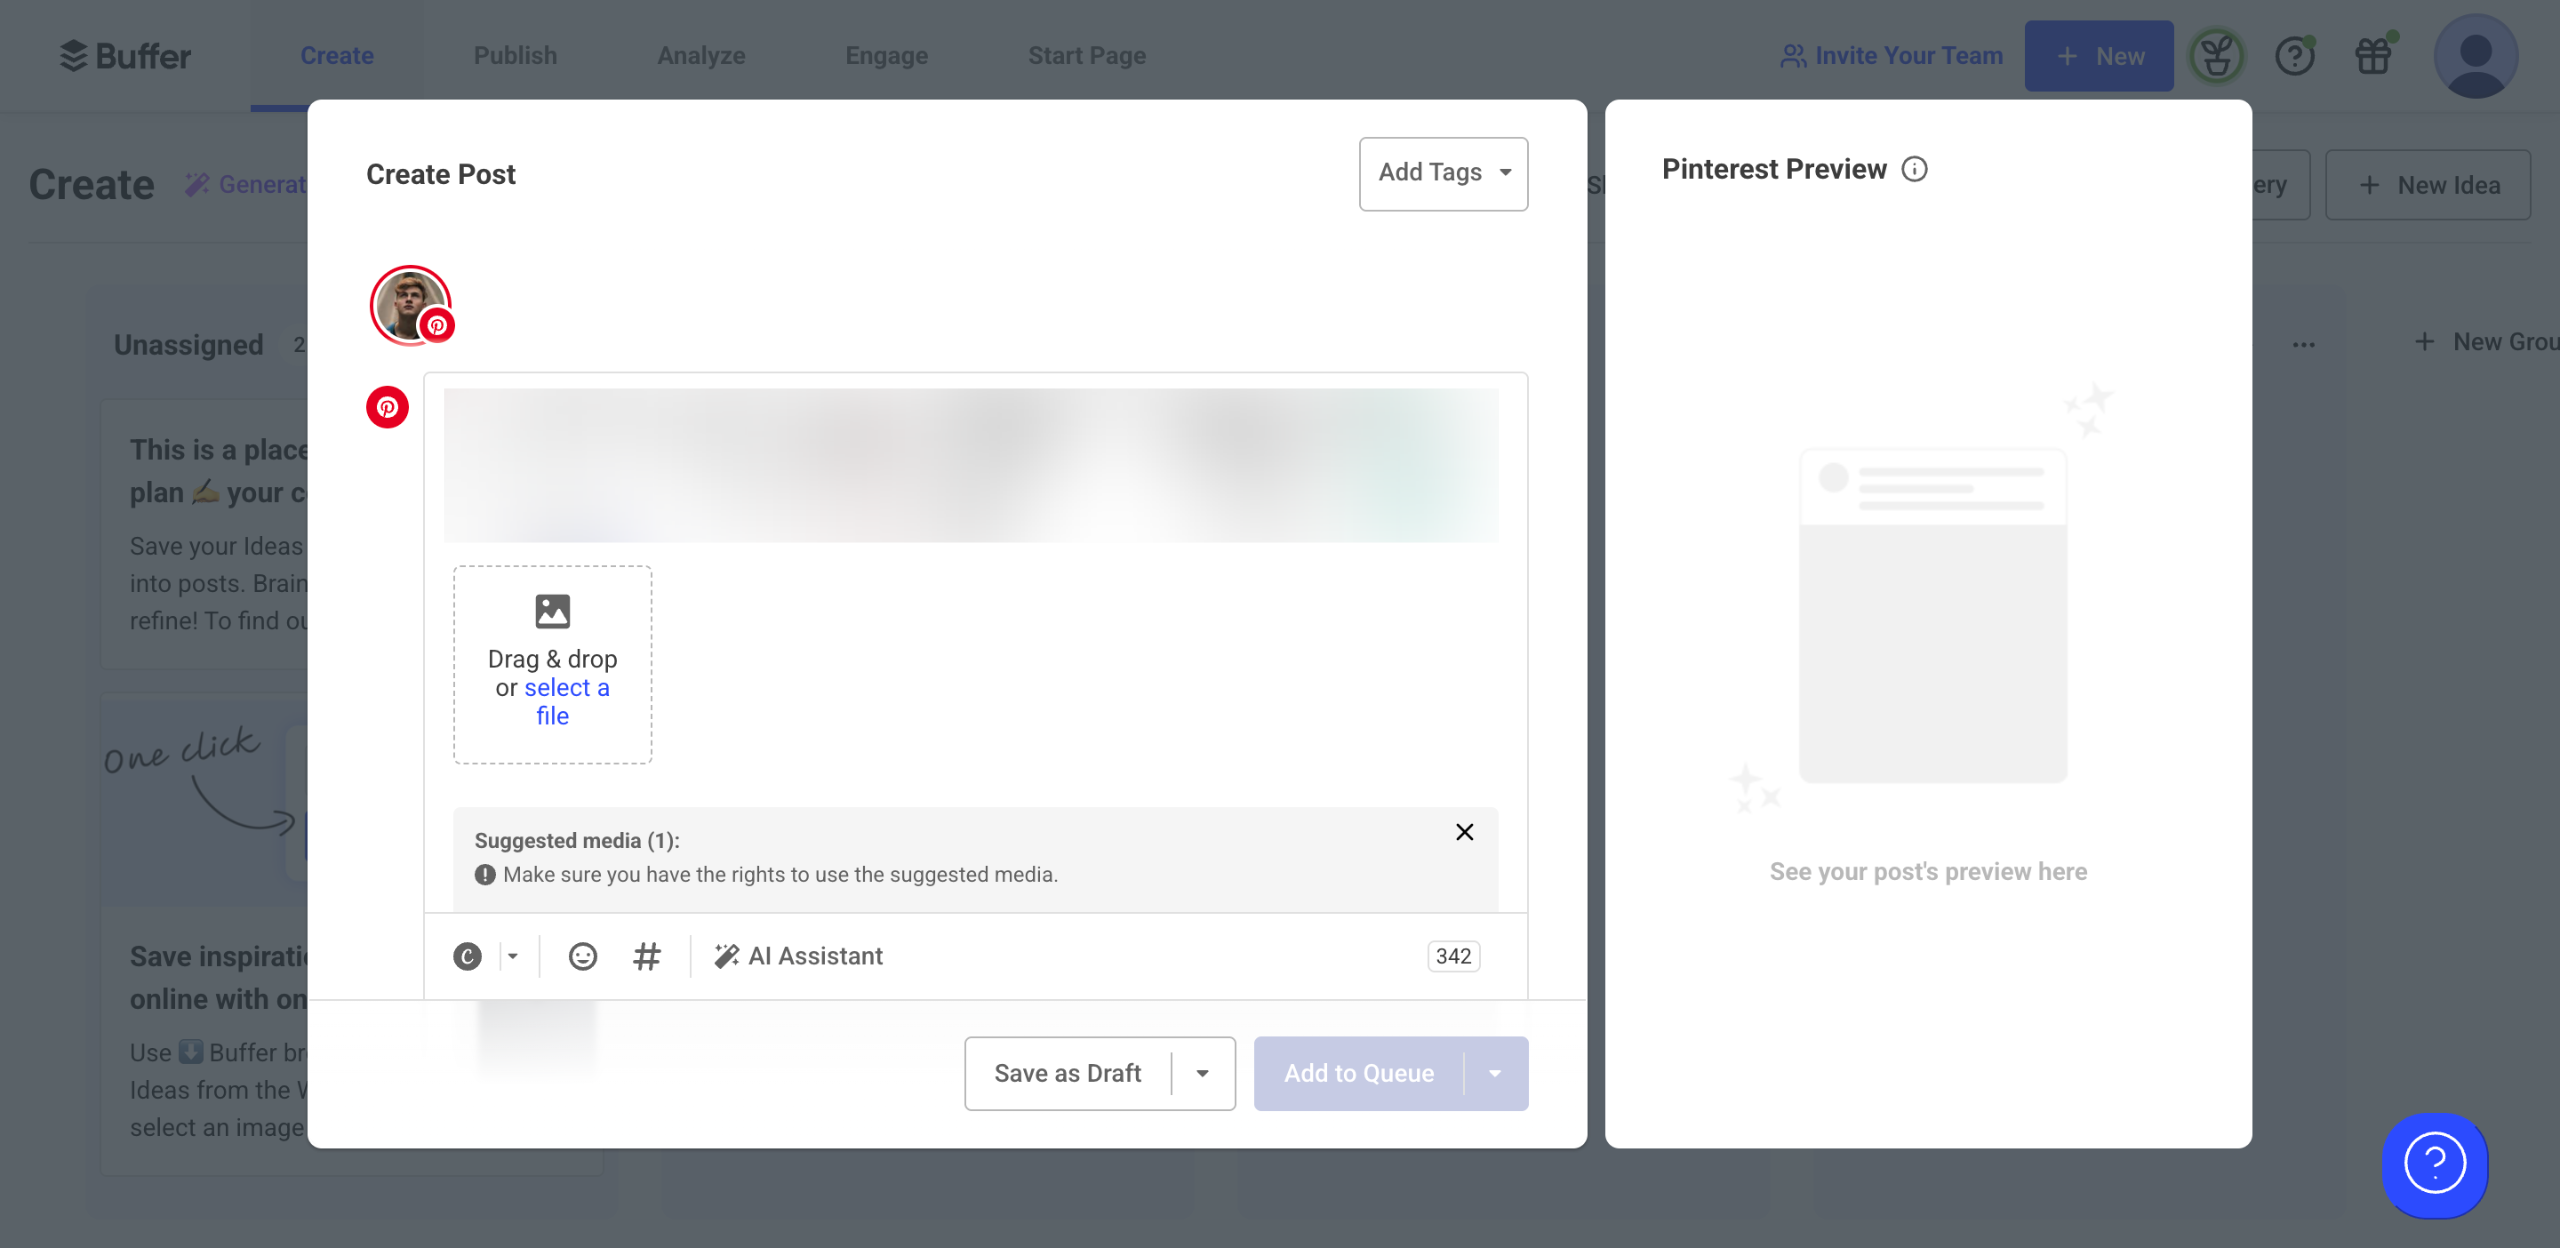Click the gift icon in header
Viewport: 2560px width, 1248px height.
[x=2373, y=56]
